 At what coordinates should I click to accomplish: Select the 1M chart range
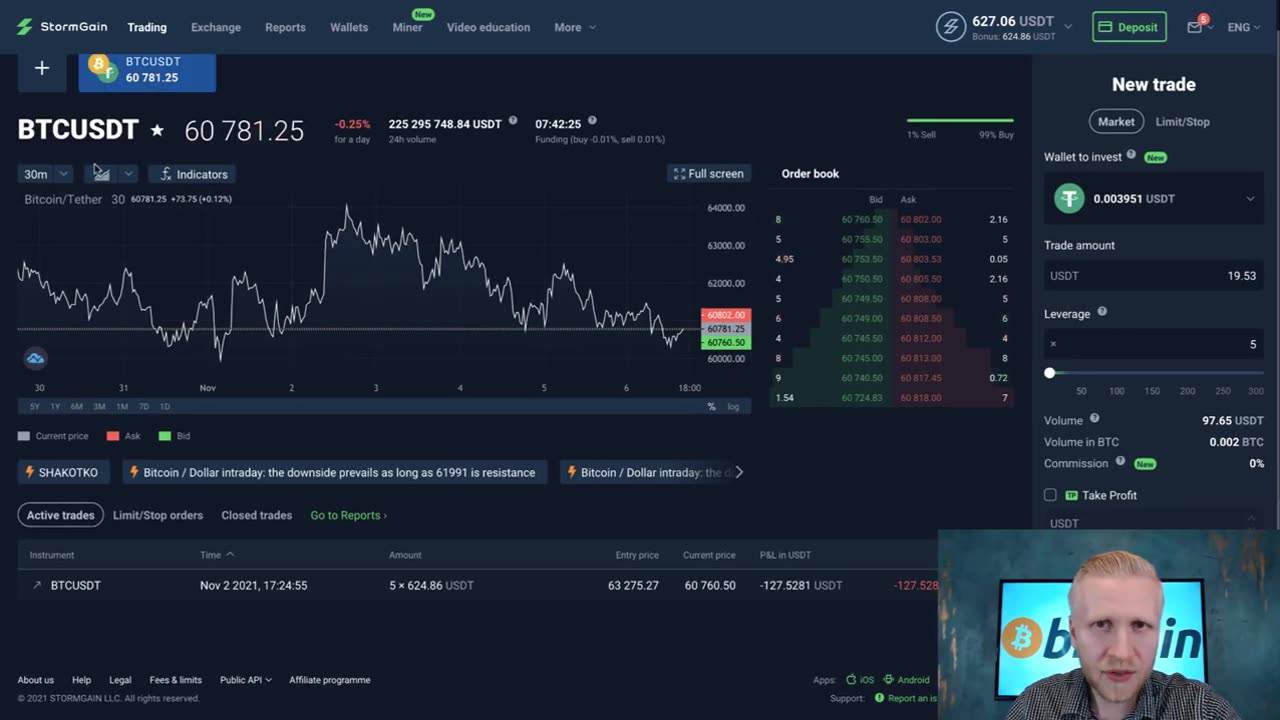tap(122, 407)
